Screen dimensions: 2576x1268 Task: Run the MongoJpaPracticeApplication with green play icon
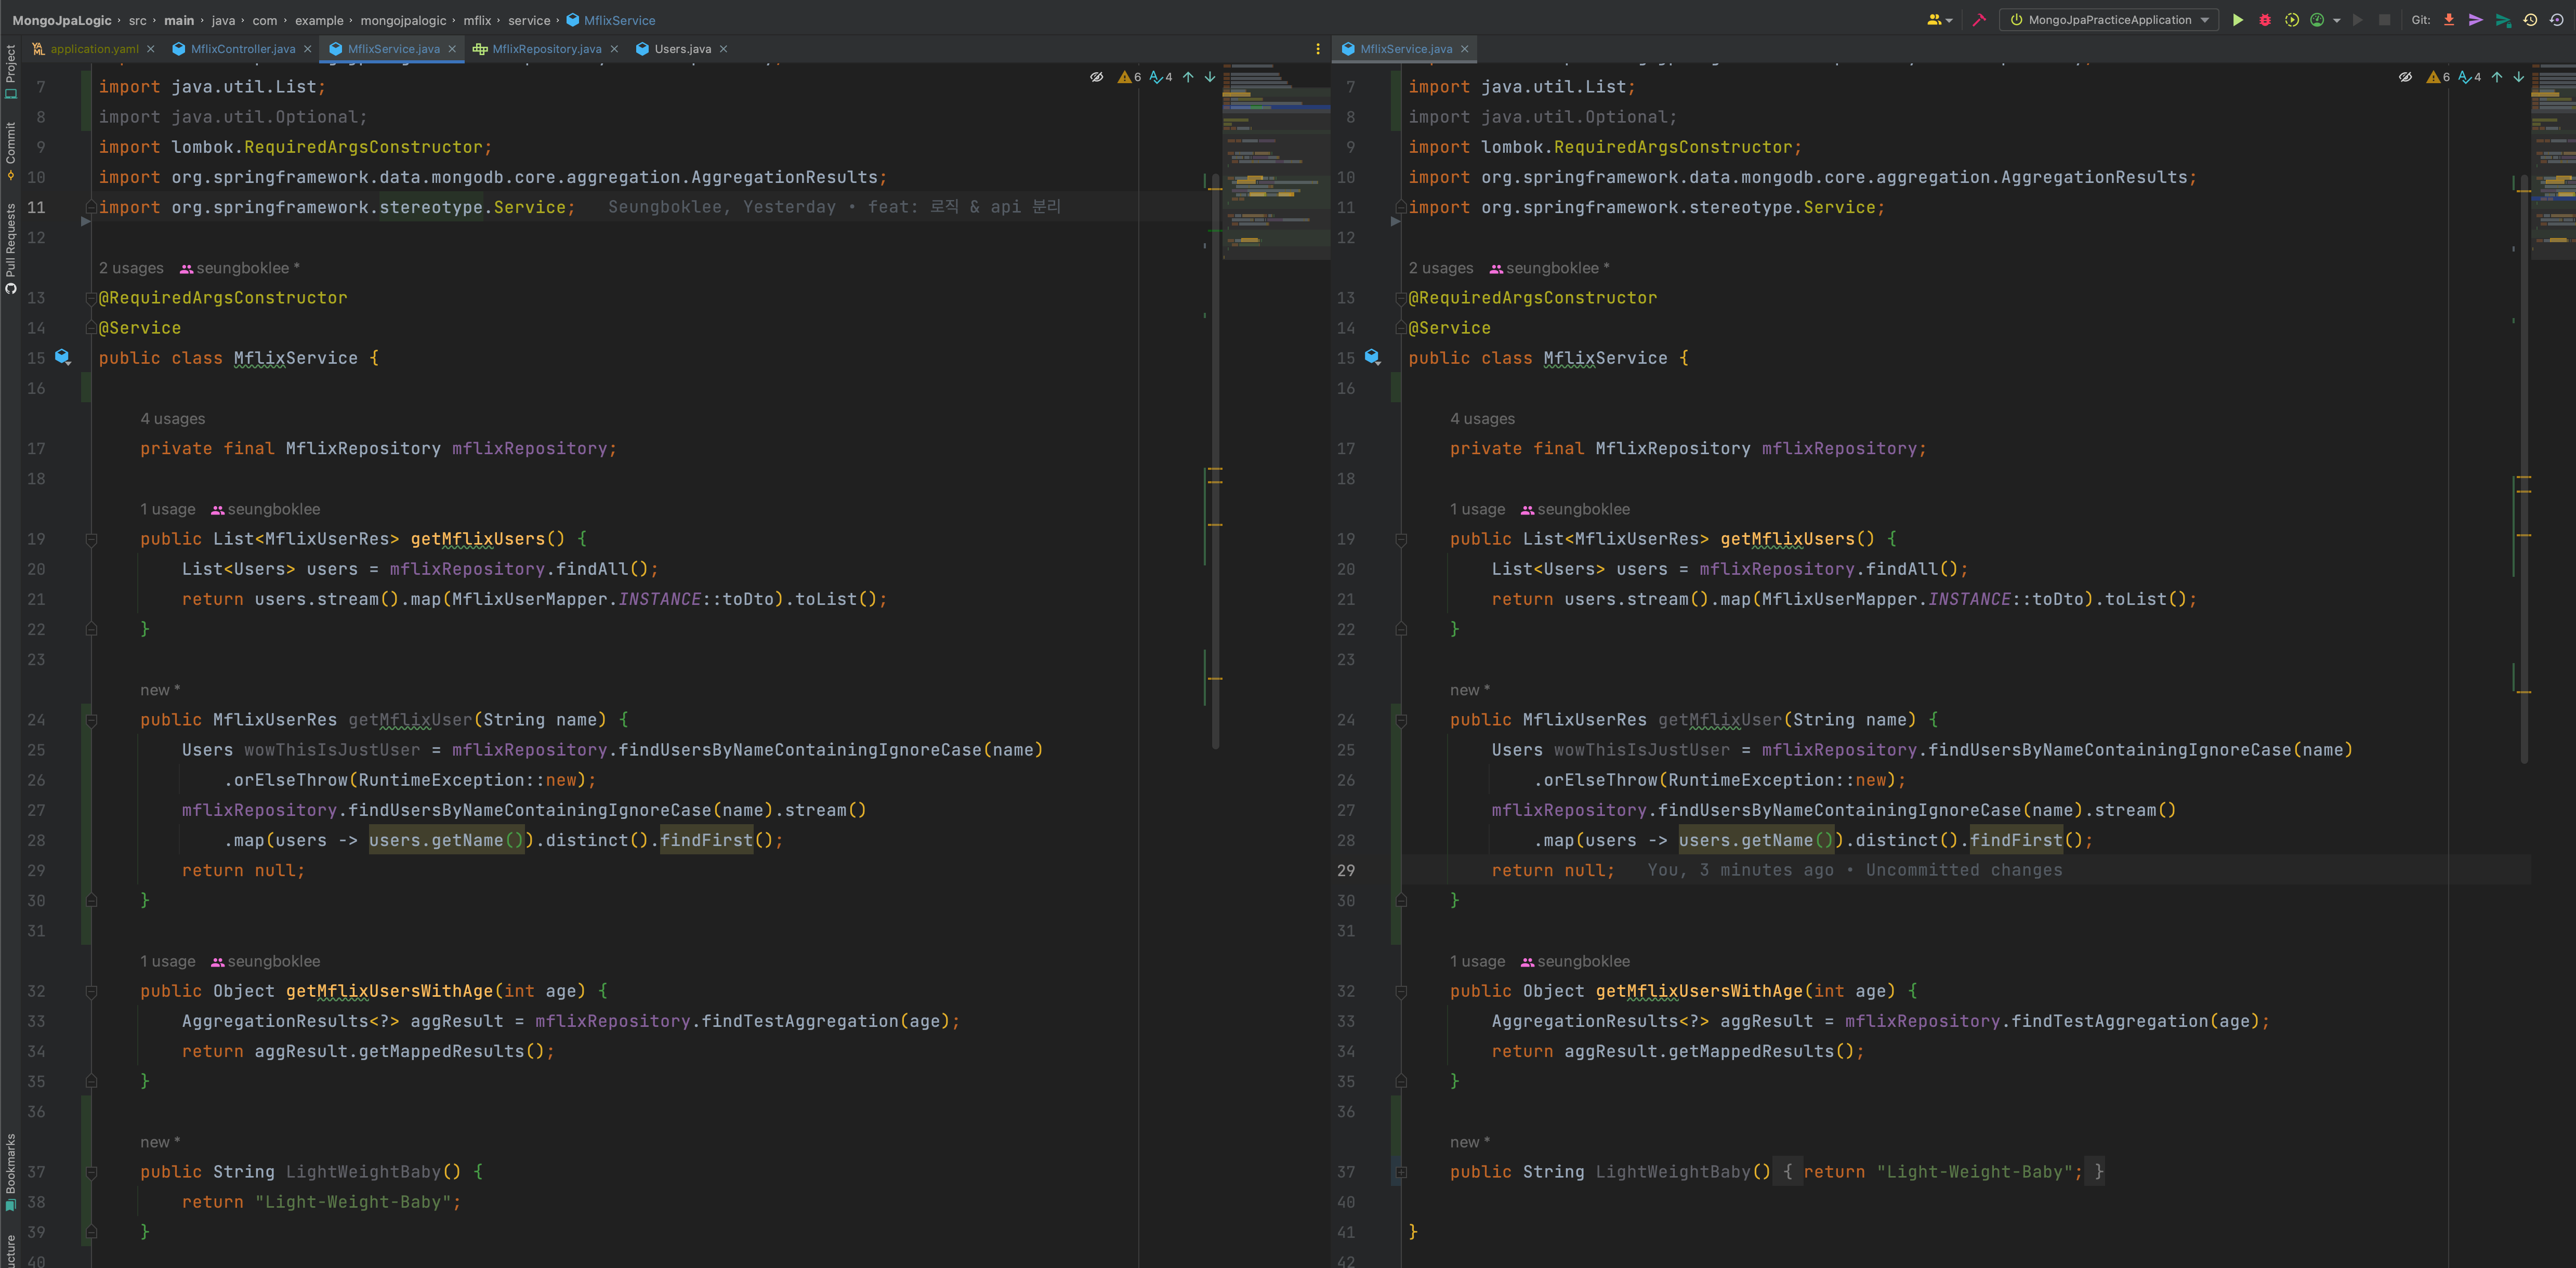2238,20
